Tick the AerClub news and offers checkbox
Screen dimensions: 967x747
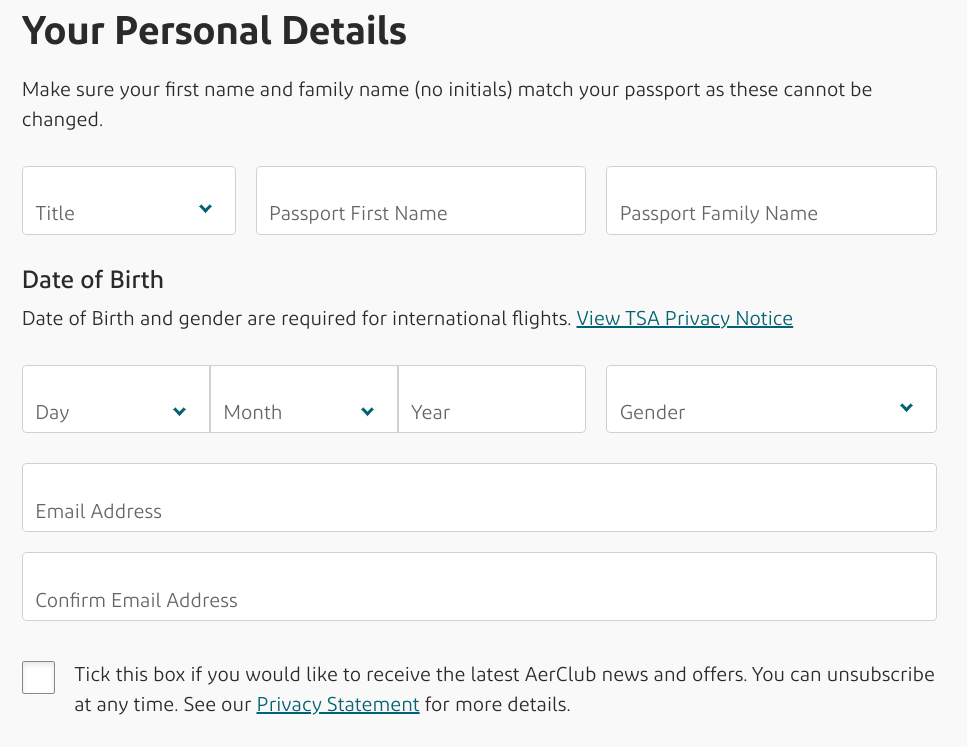coord(39,677)
